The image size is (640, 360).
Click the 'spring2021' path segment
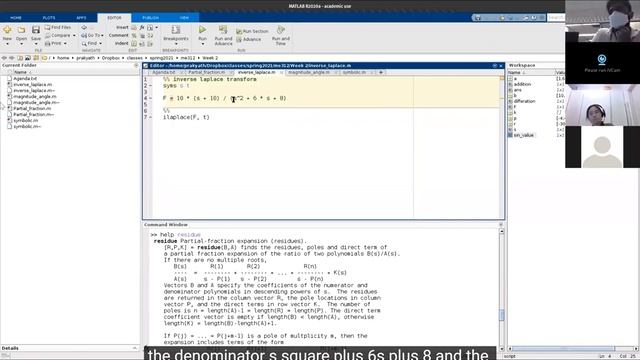[x=161, y=58]
